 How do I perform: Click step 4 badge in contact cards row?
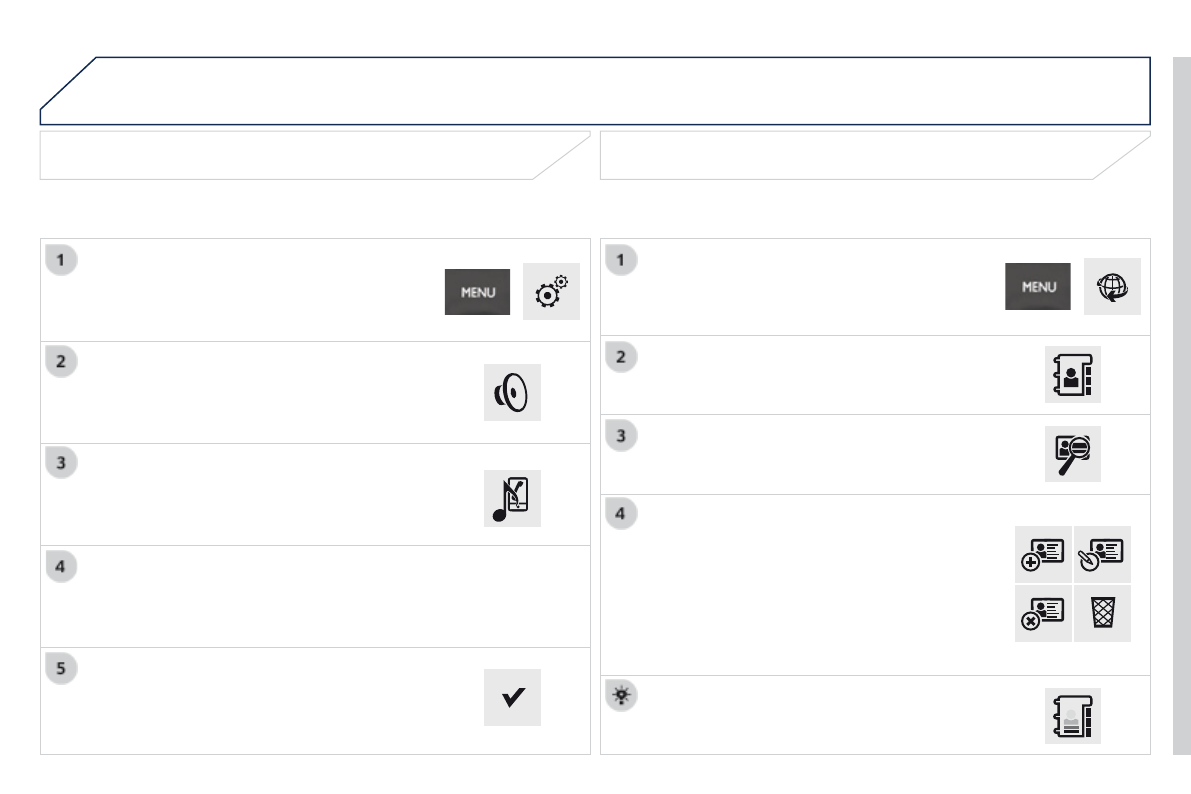pyautogui.click(x=621, y=515)
